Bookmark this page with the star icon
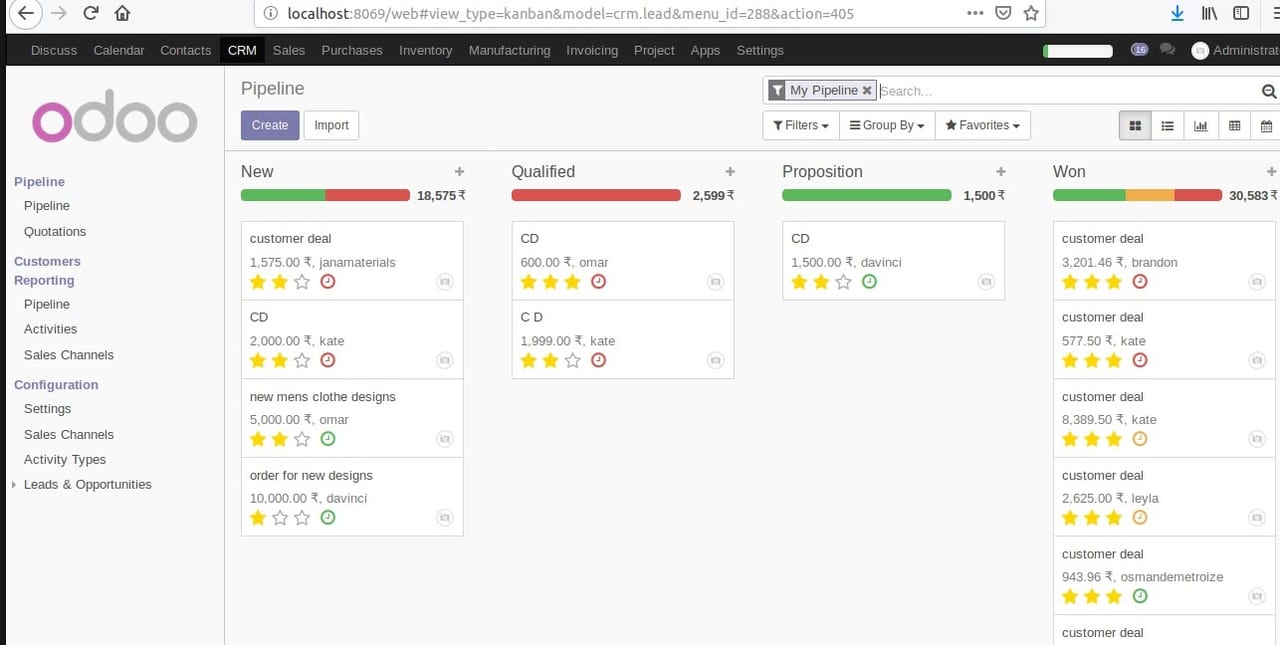 (x=1030, y=14)
